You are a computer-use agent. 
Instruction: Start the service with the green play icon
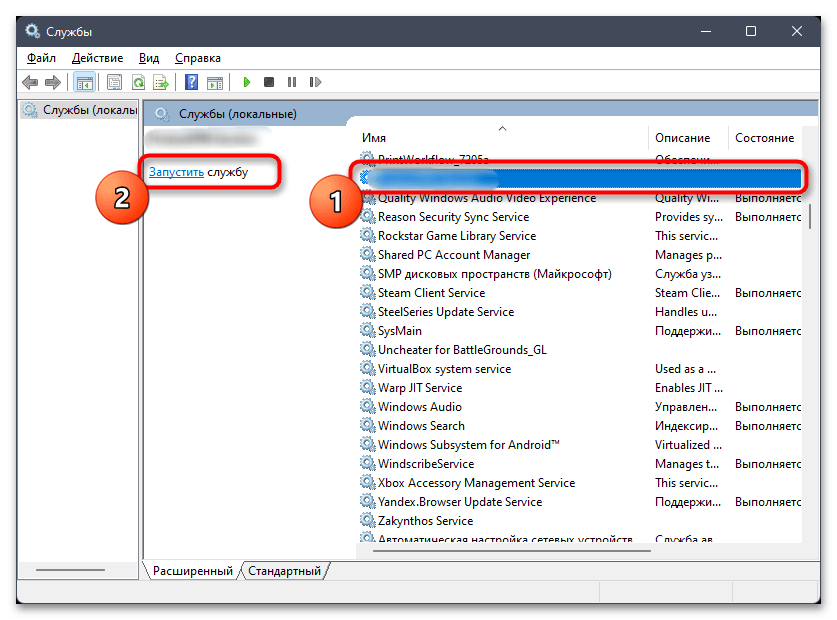[246, 82]
